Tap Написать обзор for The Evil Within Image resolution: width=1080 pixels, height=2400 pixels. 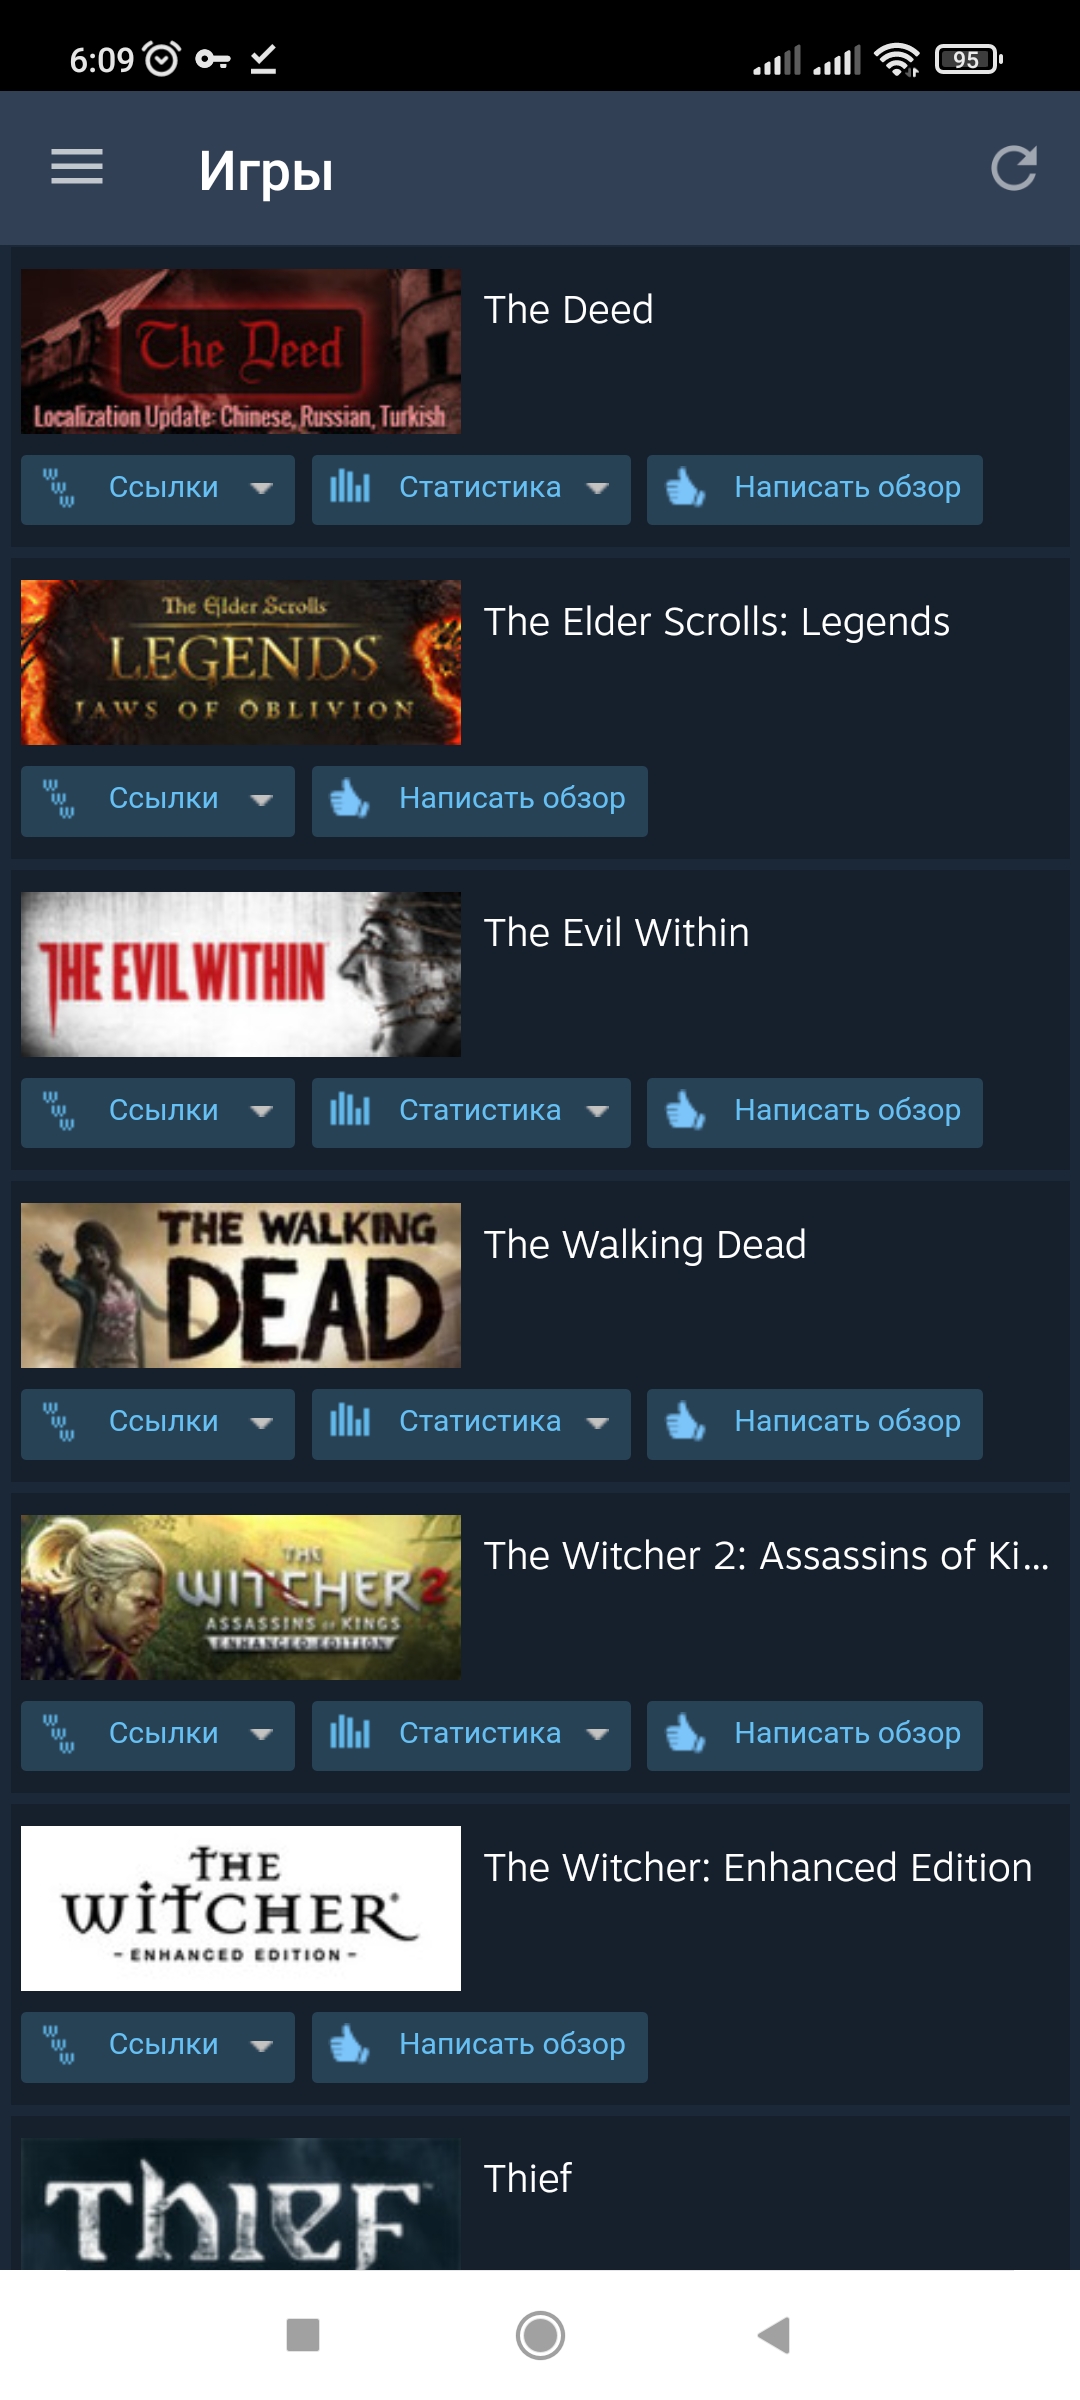tap(815, 1112)
